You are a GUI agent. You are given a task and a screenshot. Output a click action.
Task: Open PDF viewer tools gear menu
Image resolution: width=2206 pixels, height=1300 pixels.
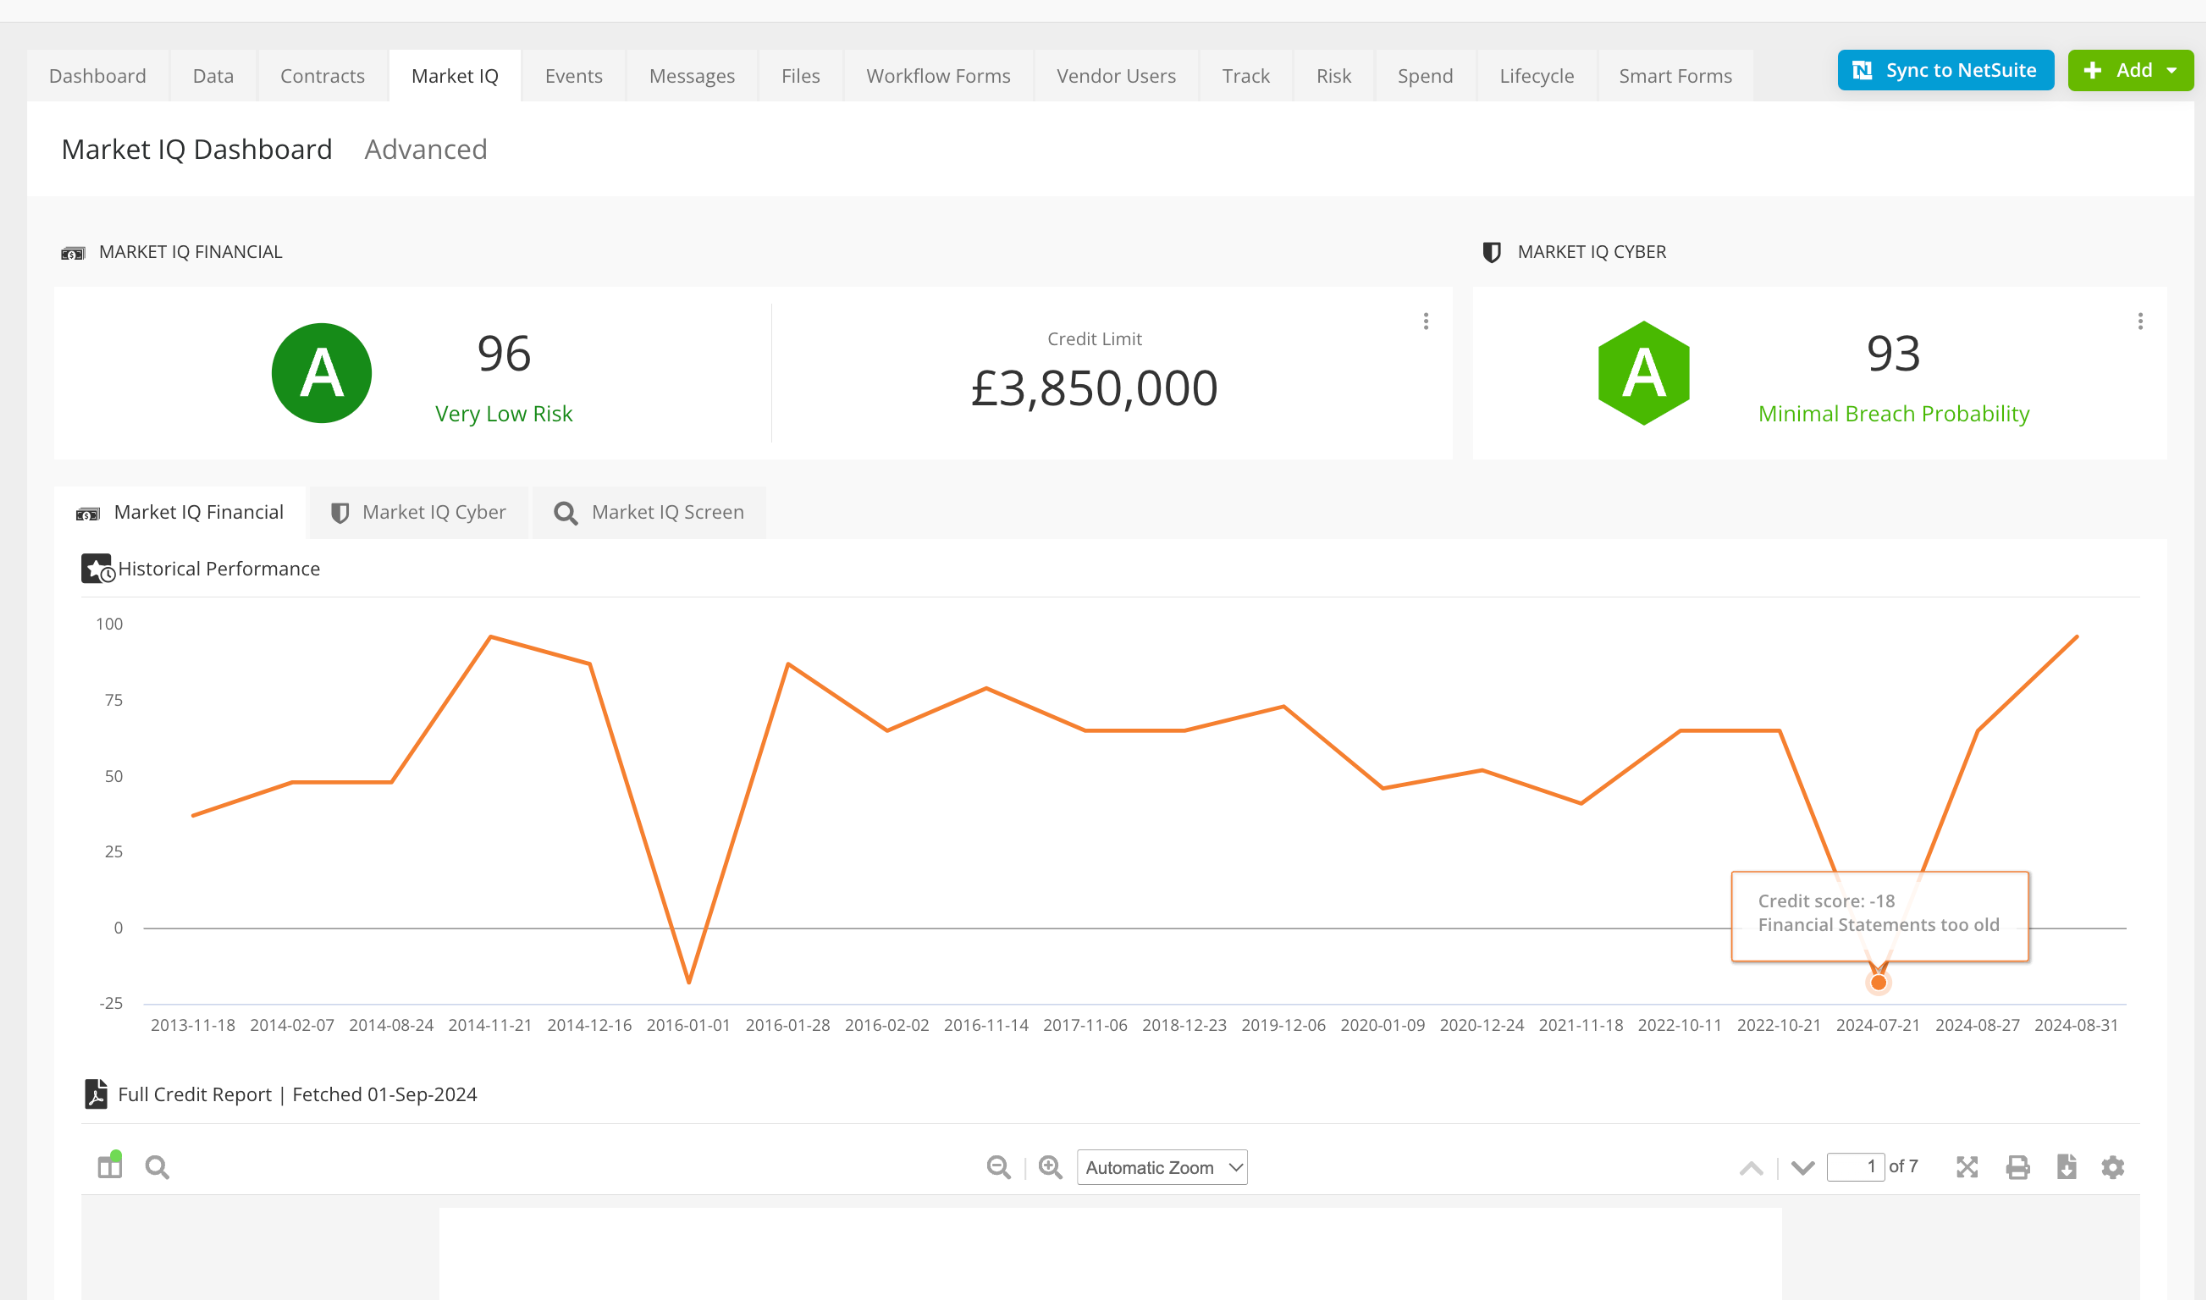point(2112,1167)
